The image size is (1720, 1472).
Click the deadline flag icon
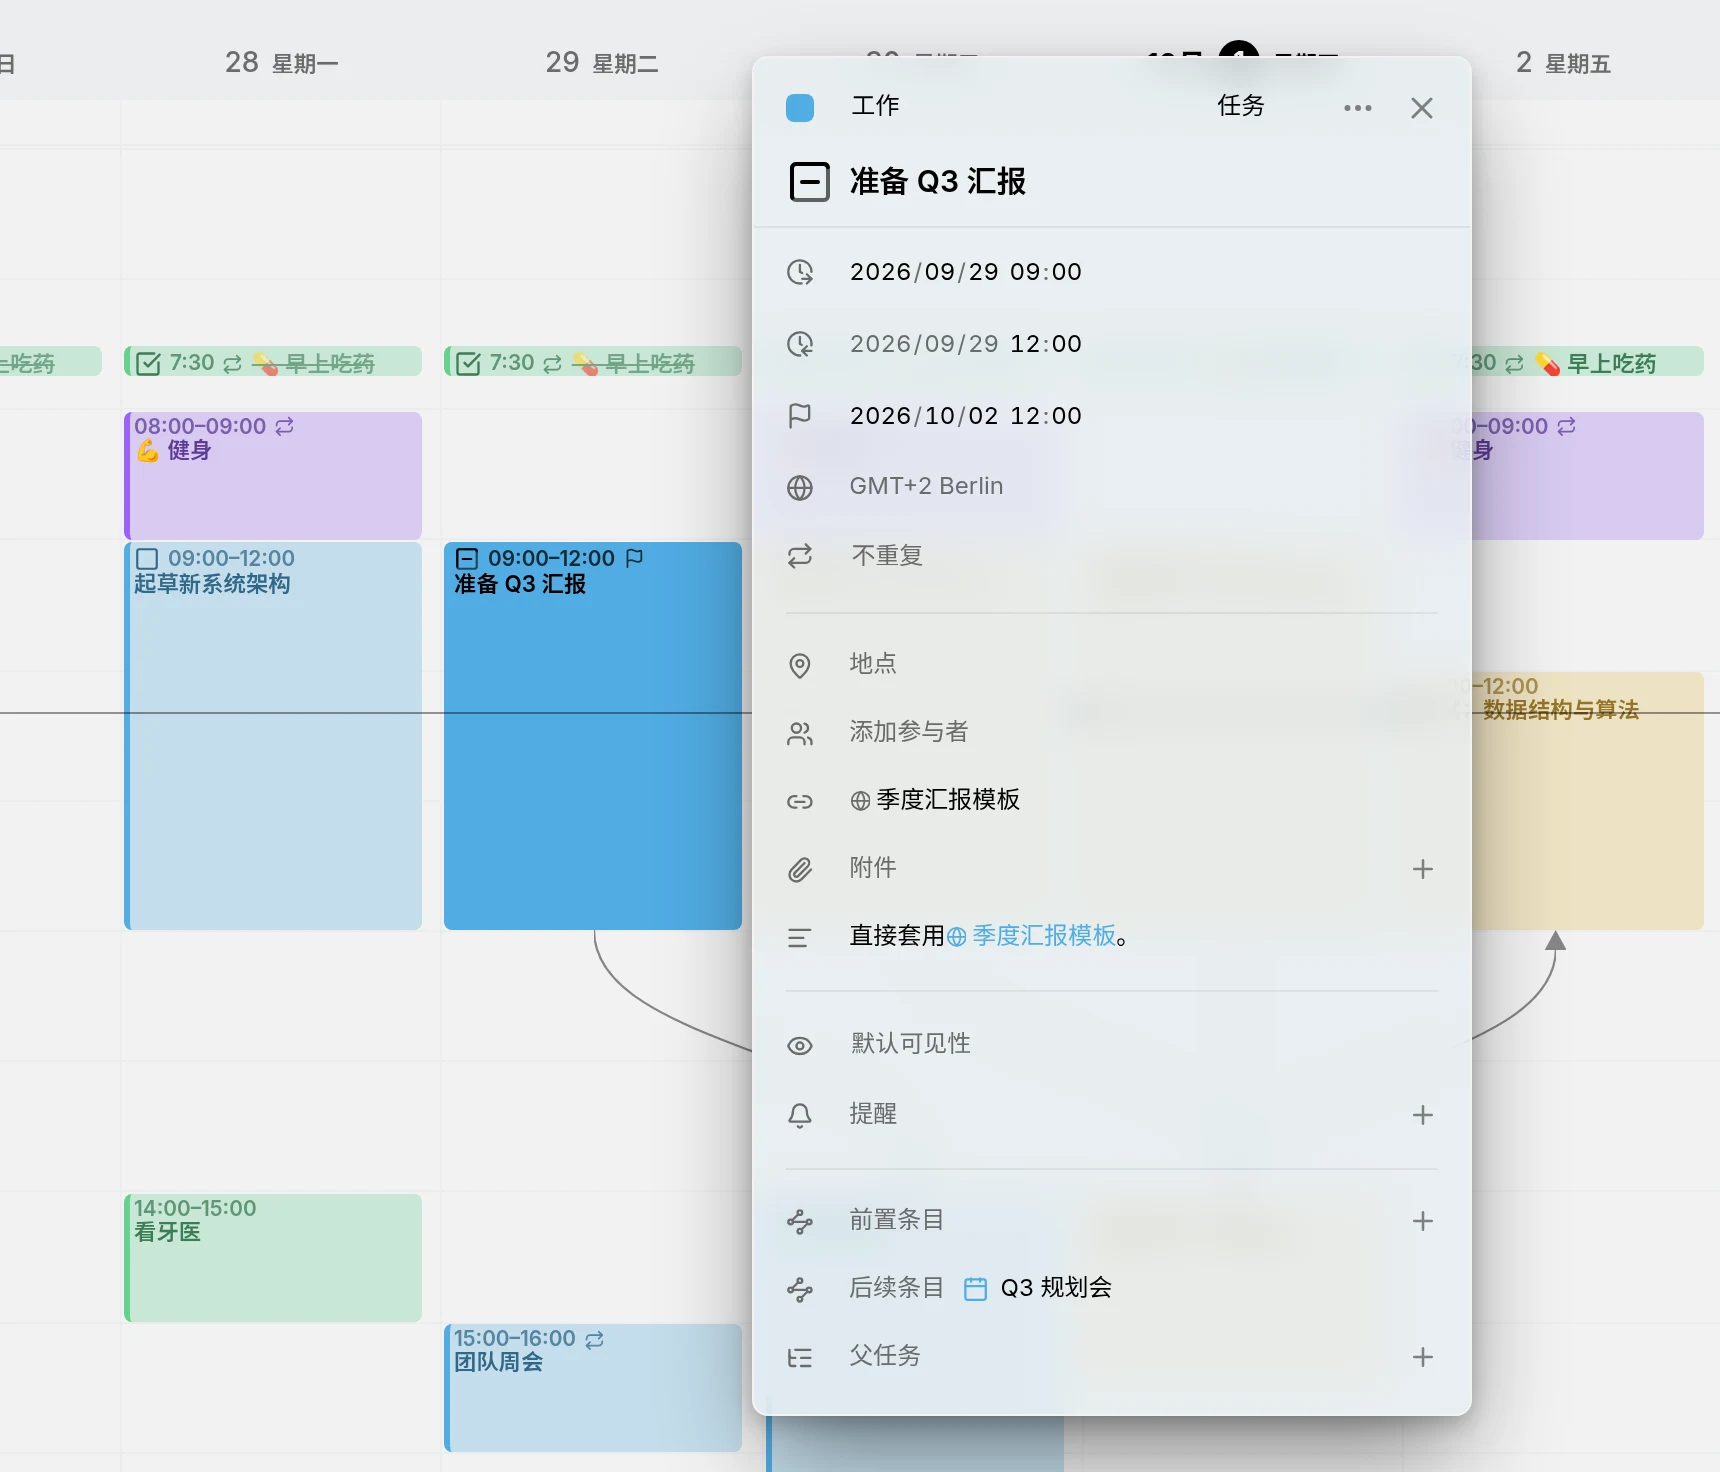[800, 416]
